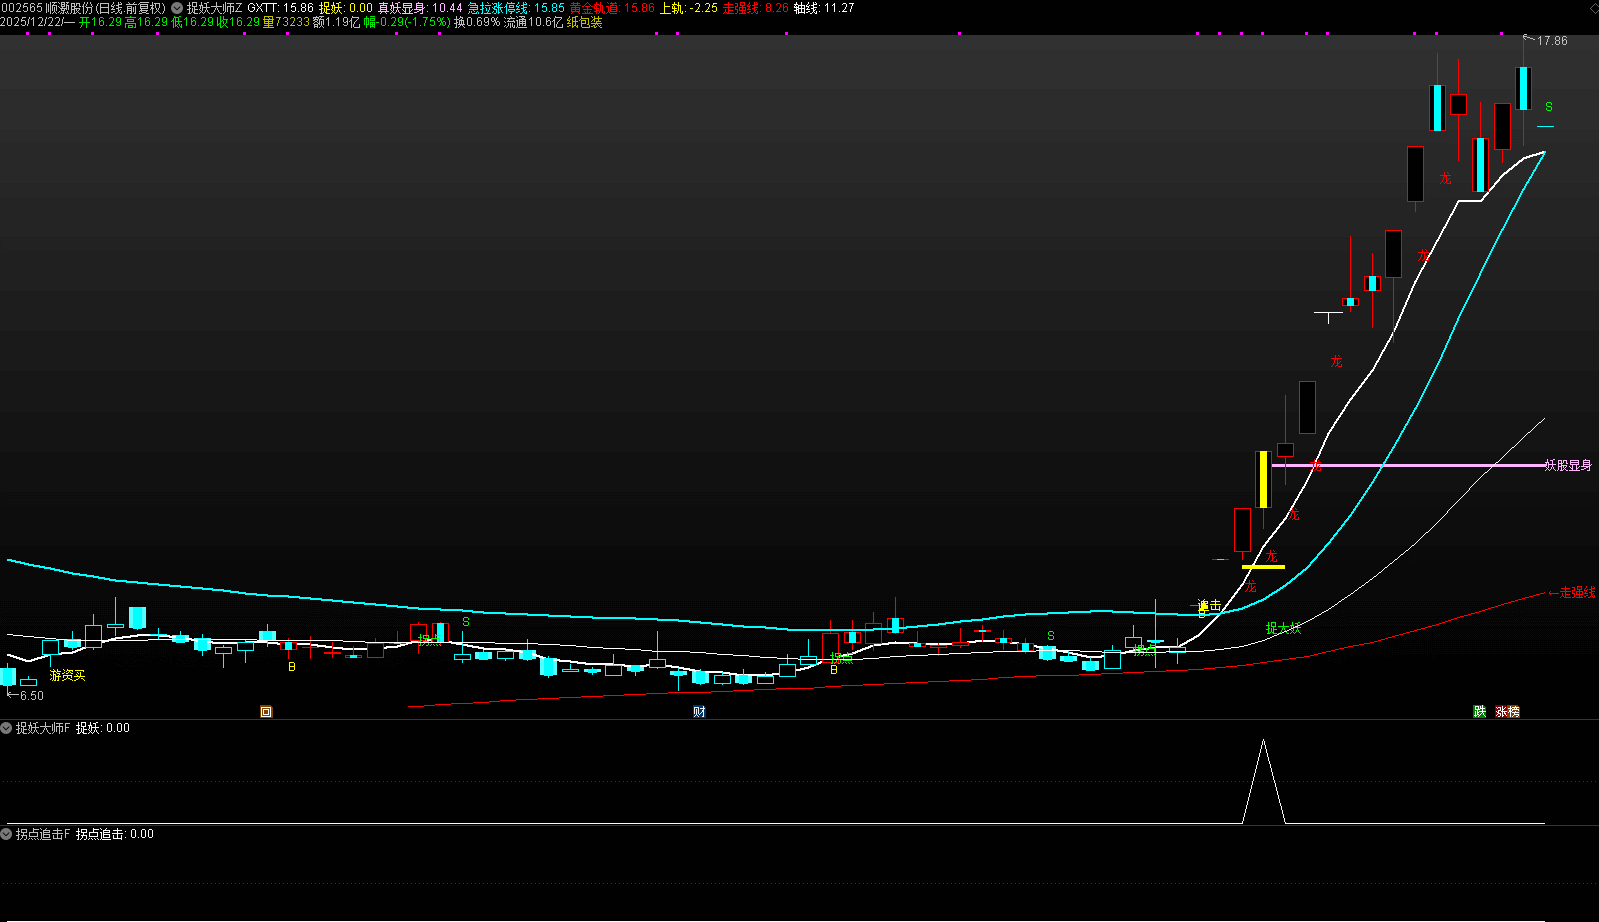Click the white spike peak in 捉妖 panel
Image resolution: width=1599 pixels, height=922 pixels.
click(1264, 741)
